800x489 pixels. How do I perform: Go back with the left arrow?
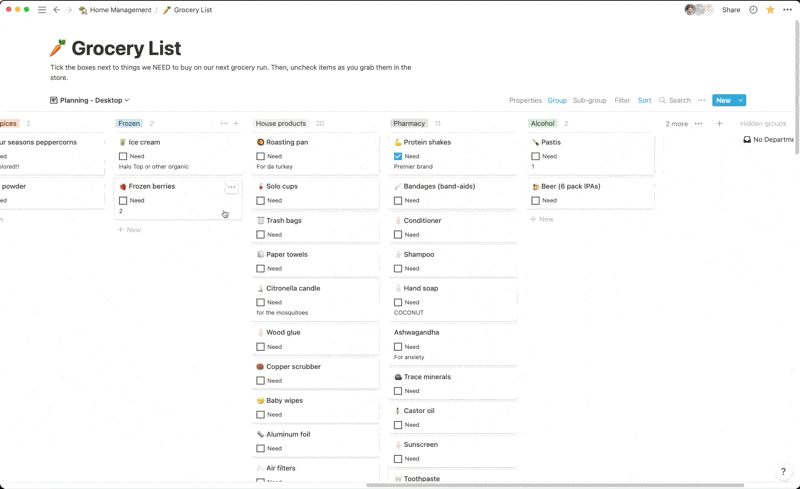[56, 10]
